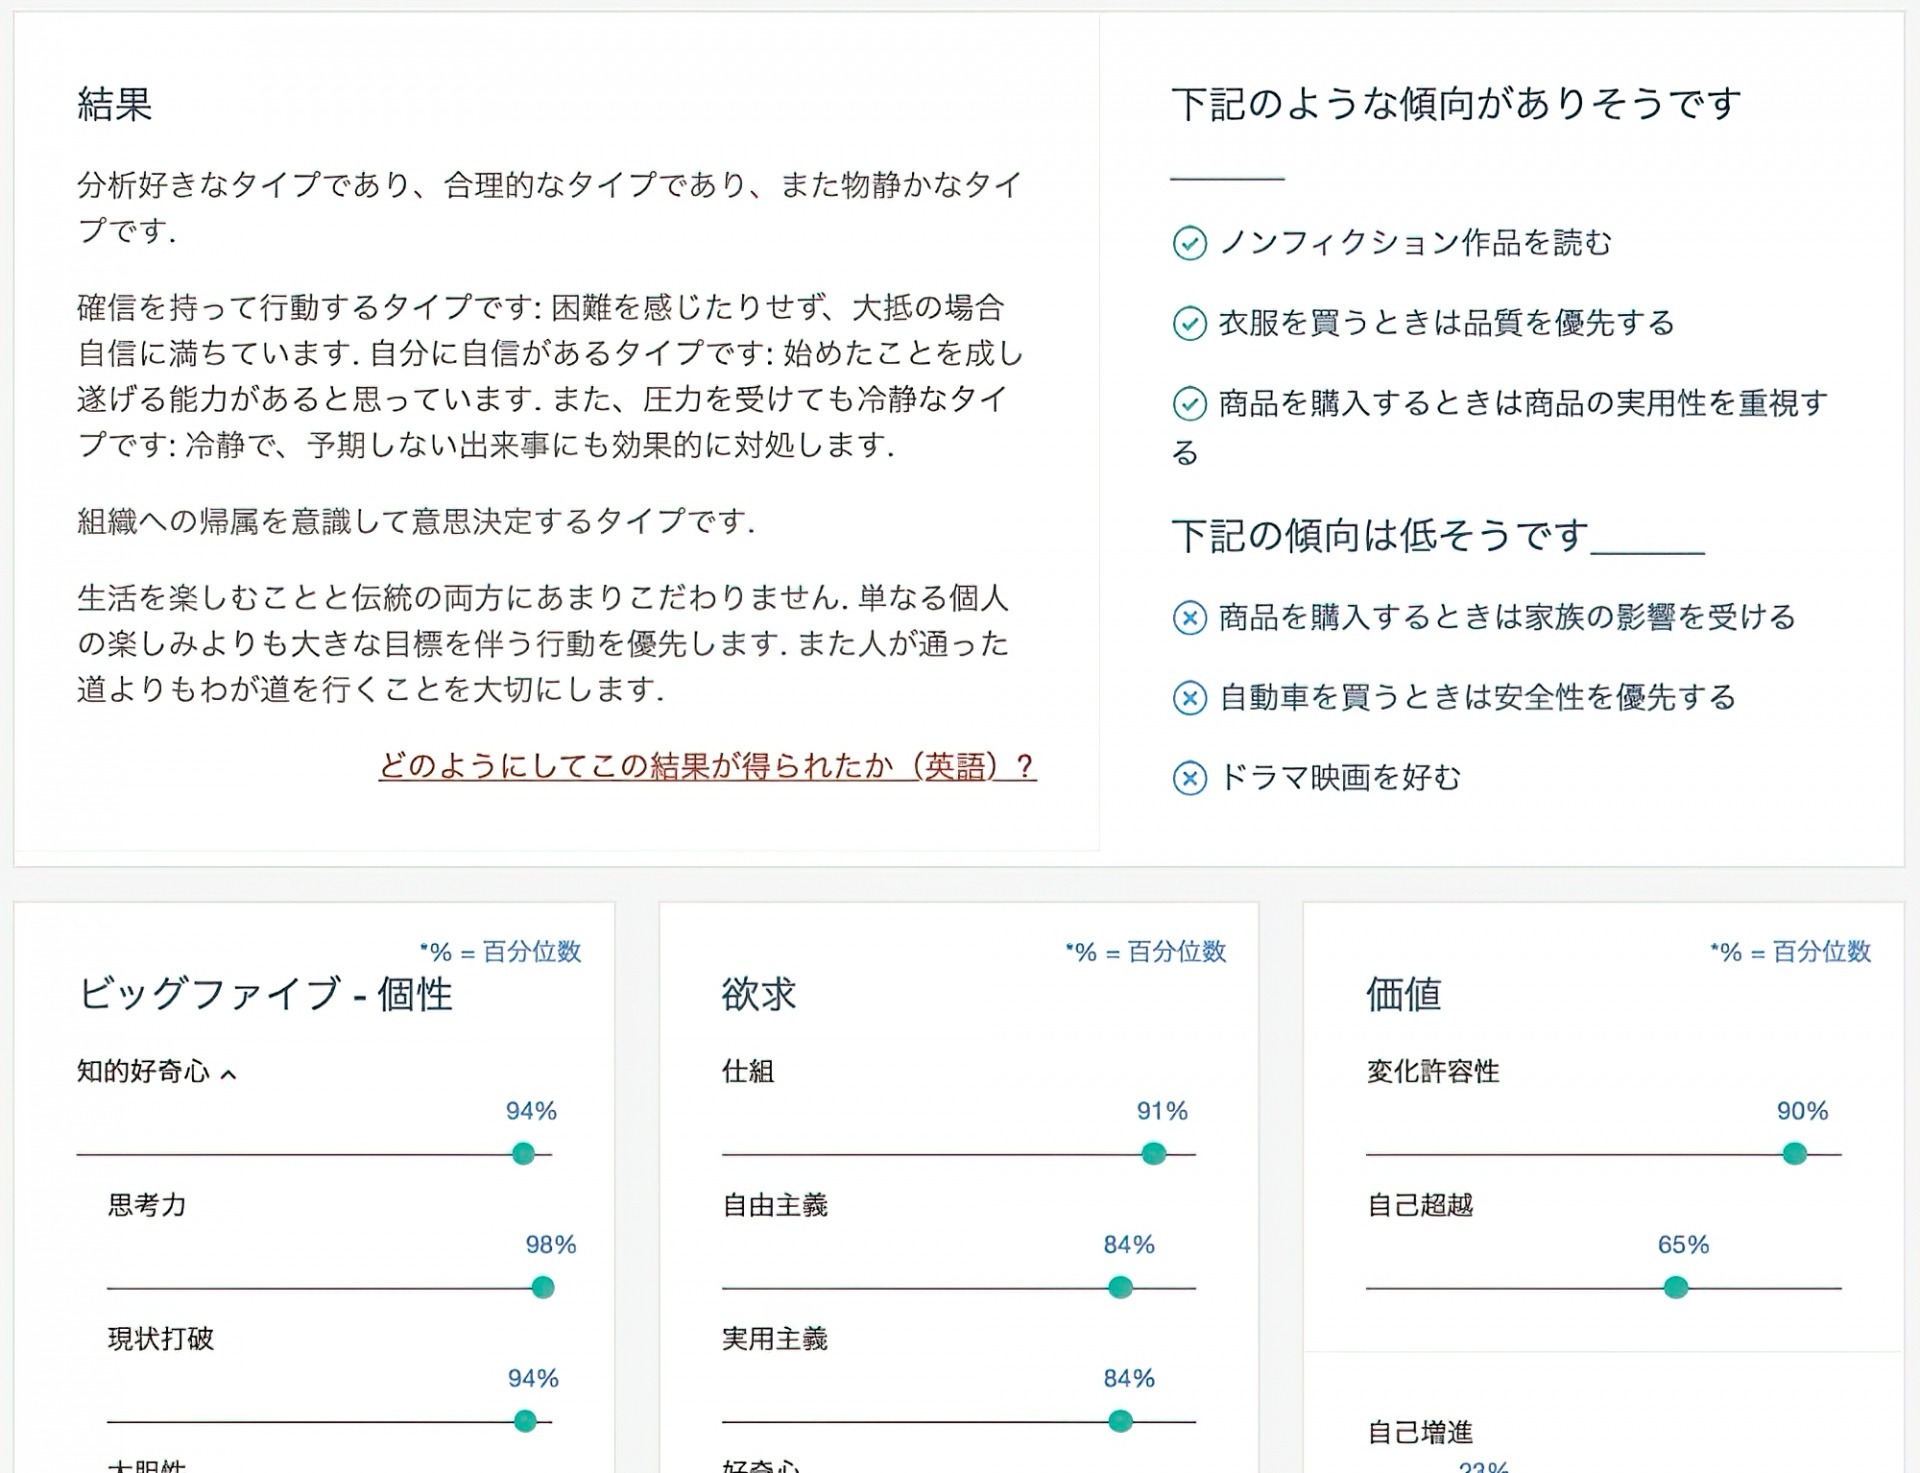Click the teal dot on the 変化許容性 slider
Screen dimensions: 1920x1473
1793,1154
